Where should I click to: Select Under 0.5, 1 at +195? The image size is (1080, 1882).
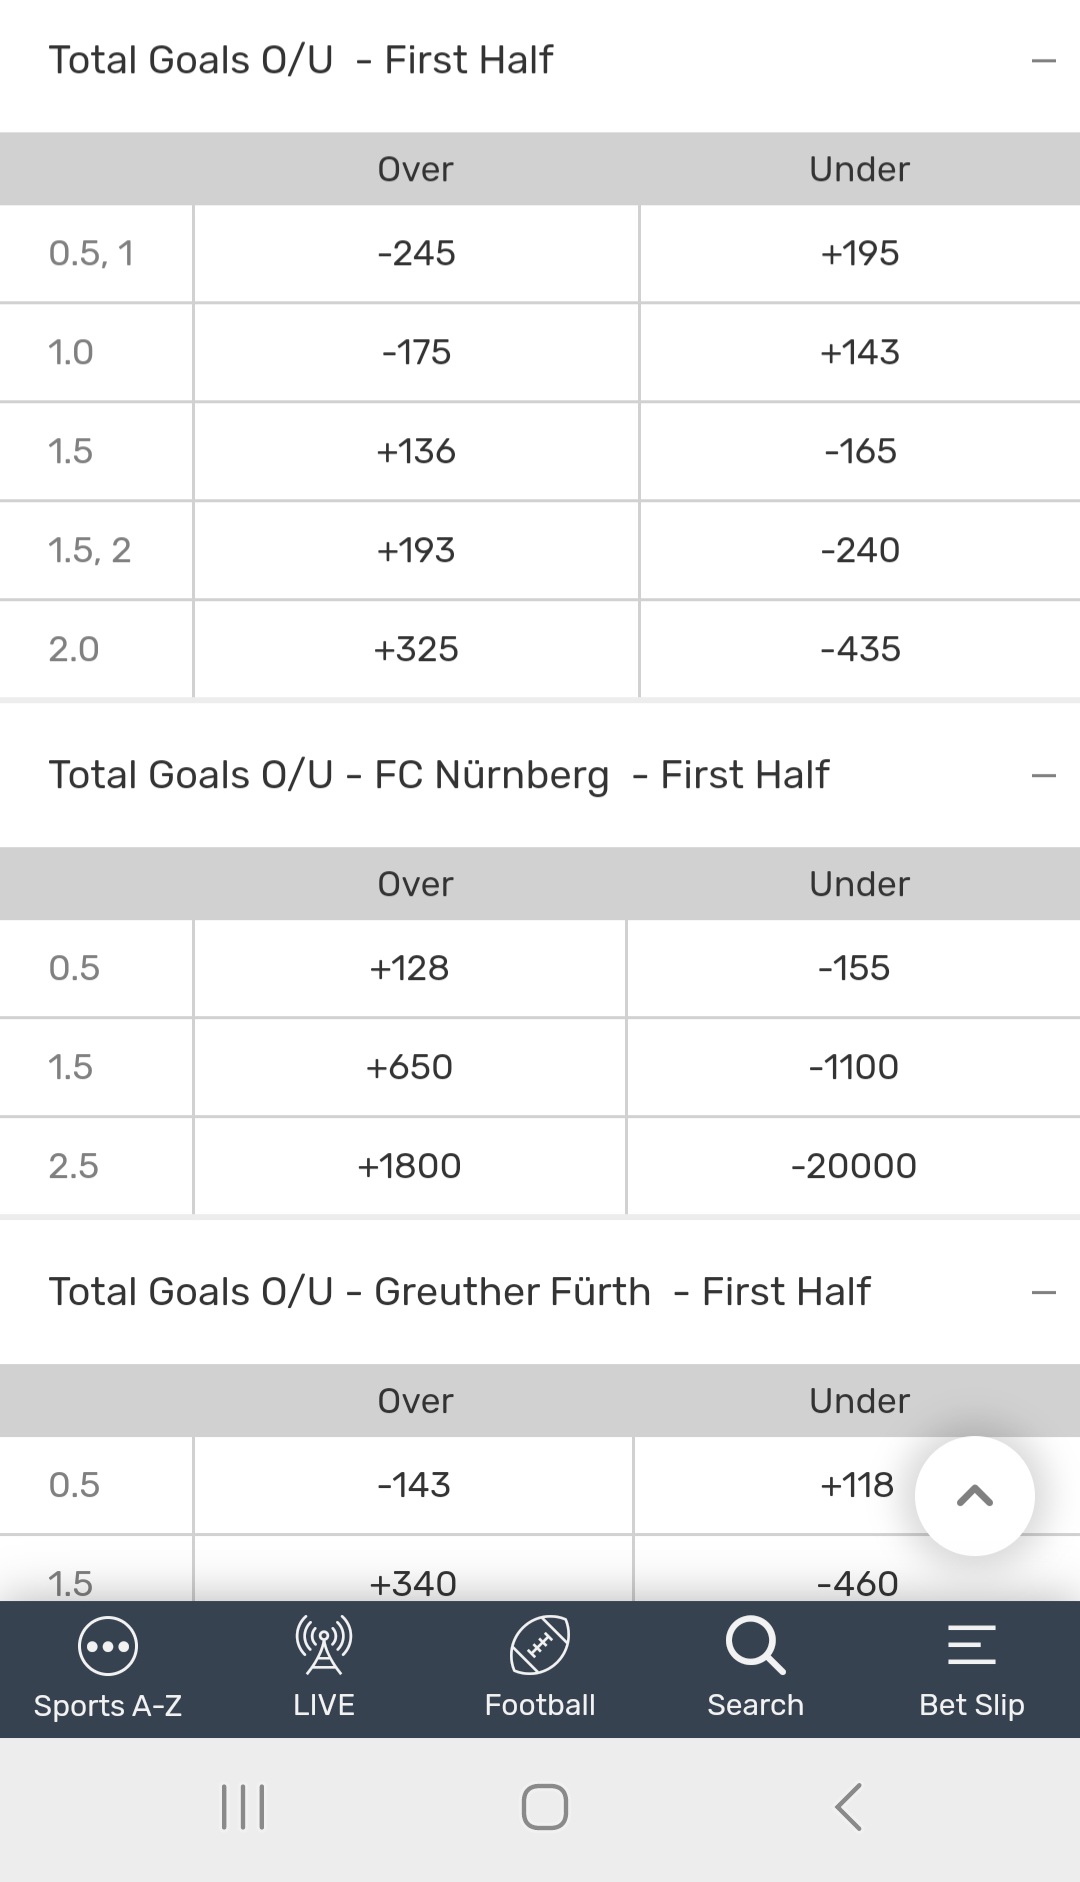860,253
